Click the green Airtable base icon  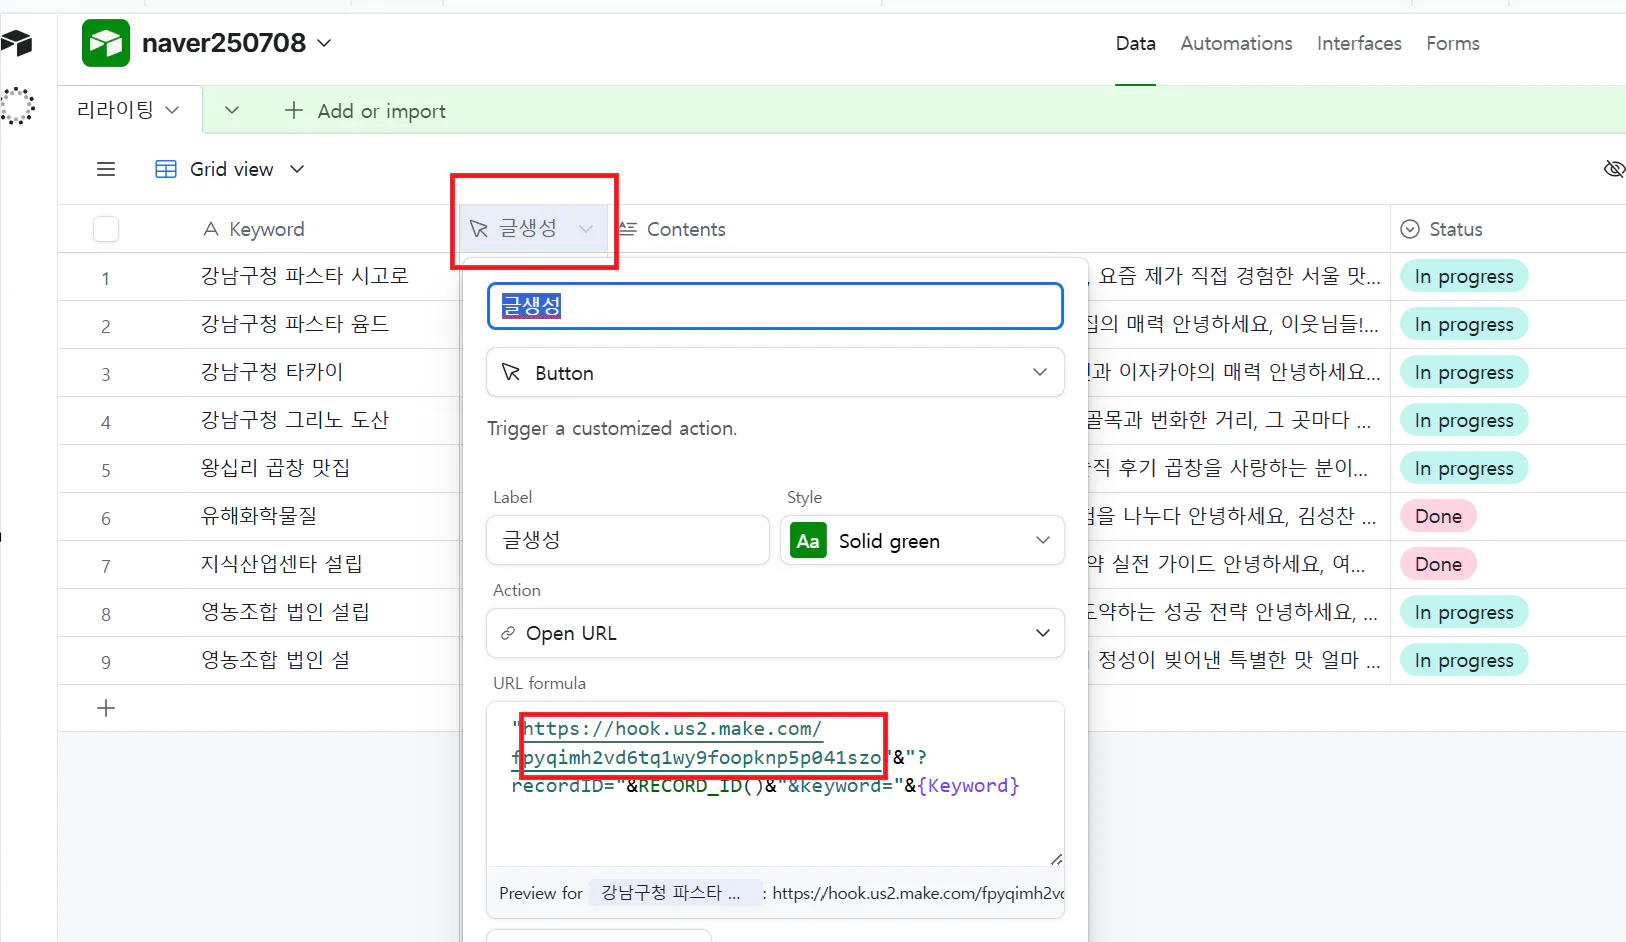[106, 43]
